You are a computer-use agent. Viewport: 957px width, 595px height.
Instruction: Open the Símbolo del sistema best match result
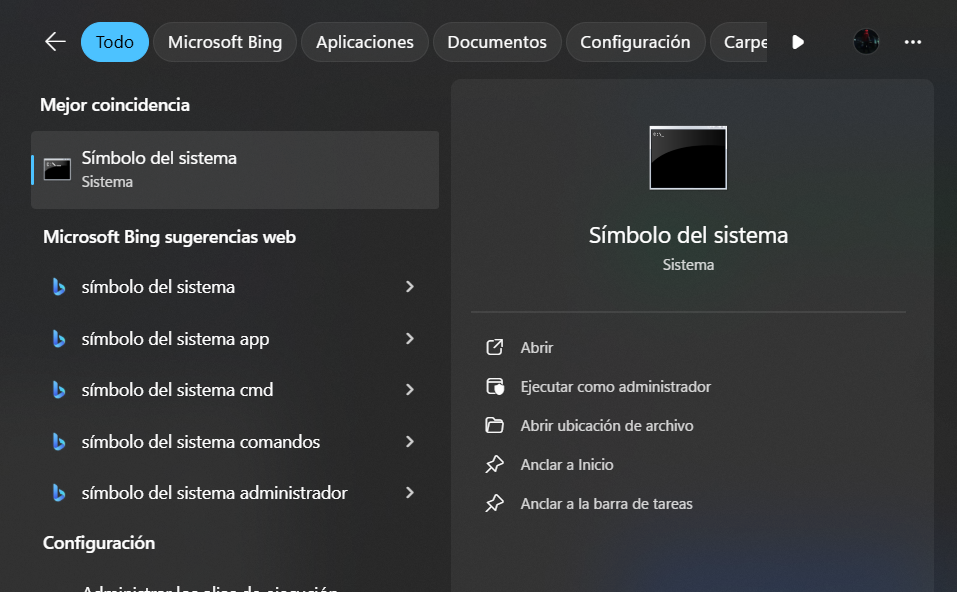(235, 170)
